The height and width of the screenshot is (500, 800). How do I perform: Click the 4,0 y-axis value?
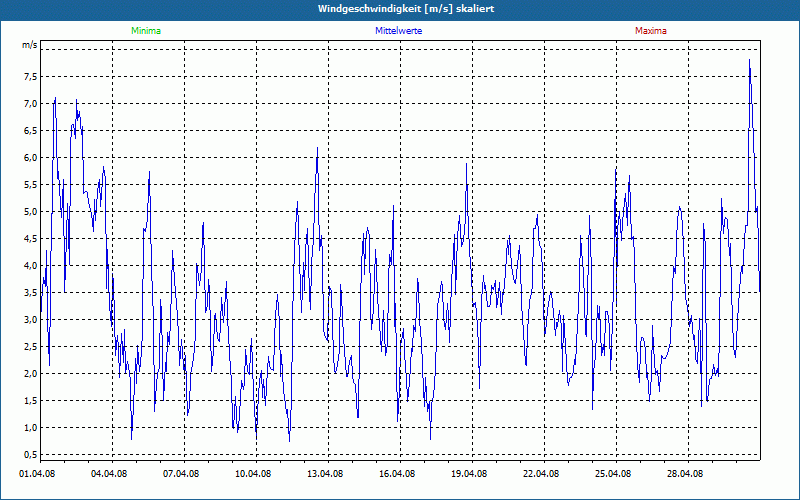pos(30,265)
